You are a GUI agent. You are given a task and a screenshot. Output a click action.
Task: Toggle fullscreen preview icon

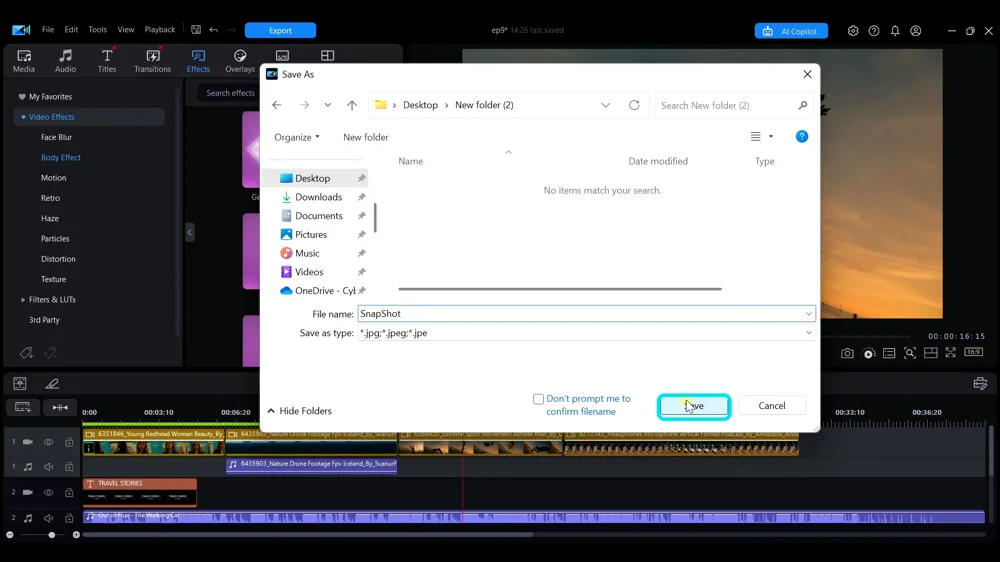pyautogui.click(x=950, y=353)
